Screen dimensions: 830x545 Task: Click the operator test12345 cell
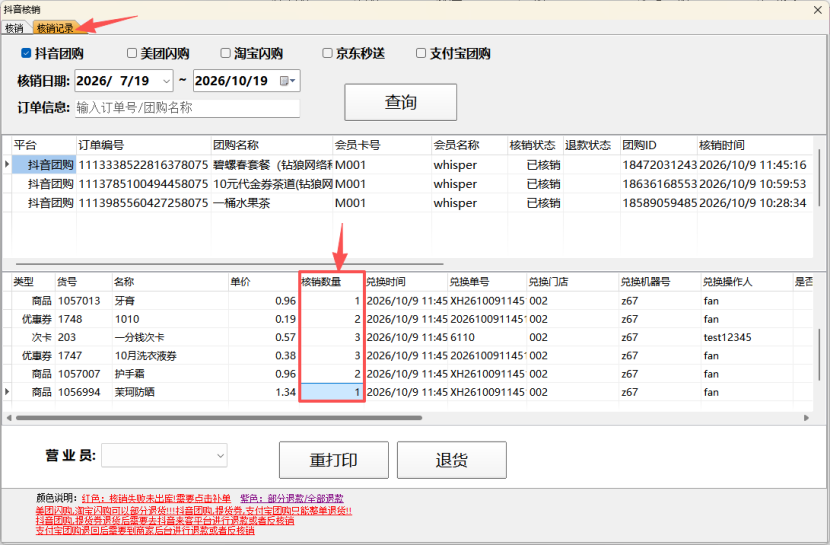[x=746, y=338]
